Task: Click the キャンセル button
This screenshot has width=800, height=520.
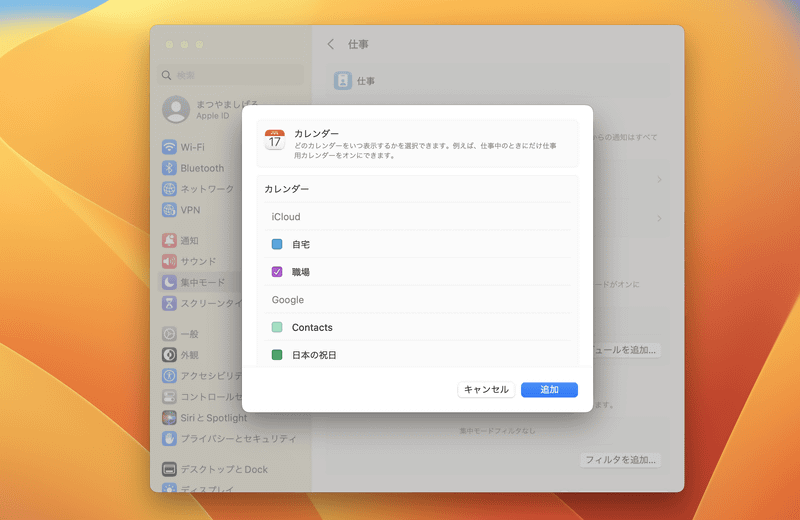Action: (486, 390)
